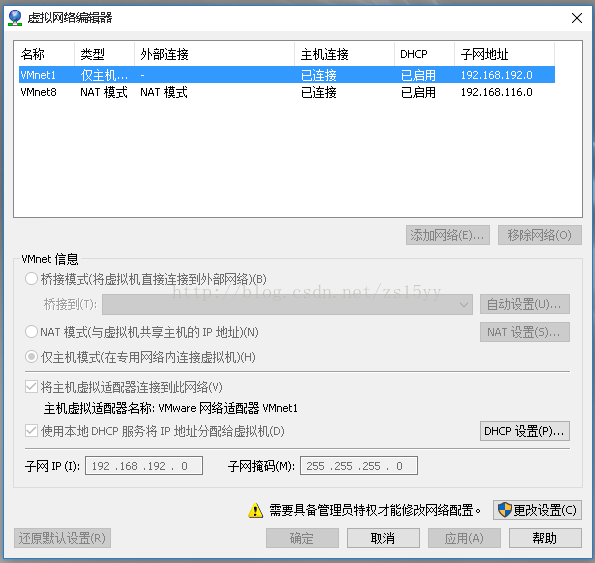Select the VMnet1 row name

click(x=38, y=75)
